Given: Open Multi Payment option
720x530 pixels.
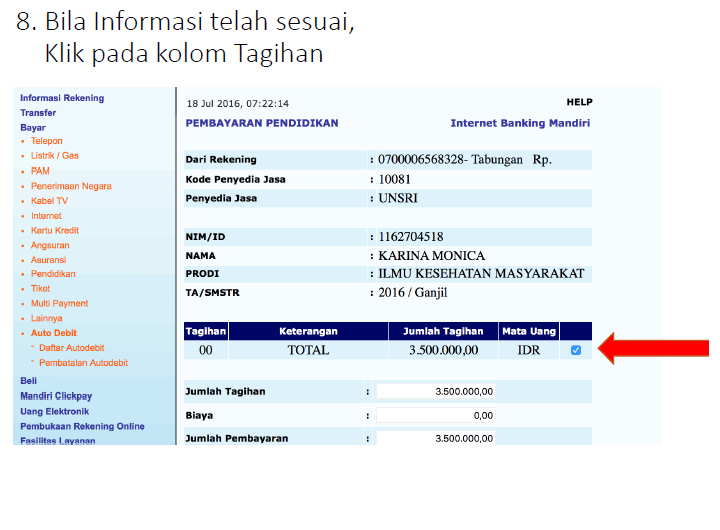Looking at the screenshot, I should (59, 303).
